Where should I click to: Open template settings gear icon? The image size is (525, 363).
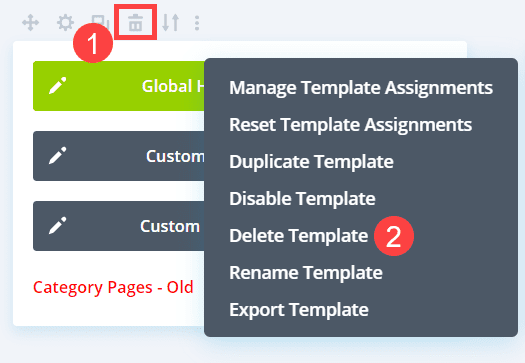[x=65, y=23]
